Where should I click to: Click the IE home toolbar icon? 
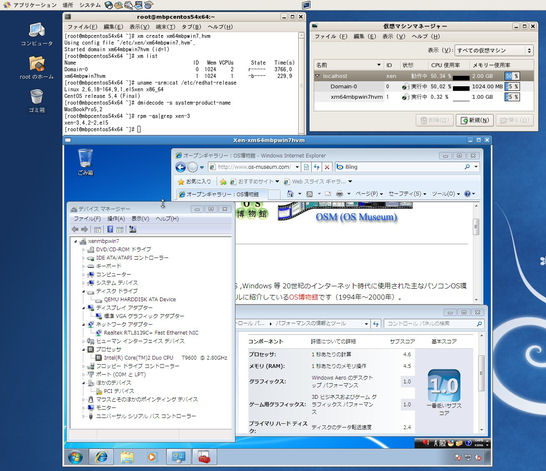click(290, 194)
